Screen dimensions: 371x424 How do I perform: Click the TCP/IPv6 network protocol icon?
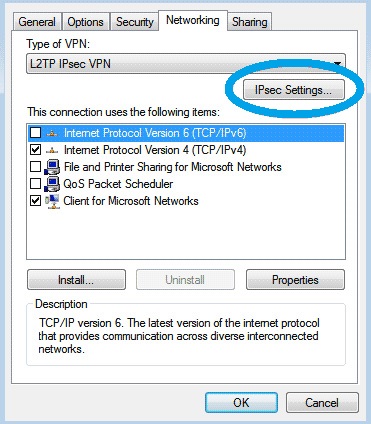click(52, 133)
